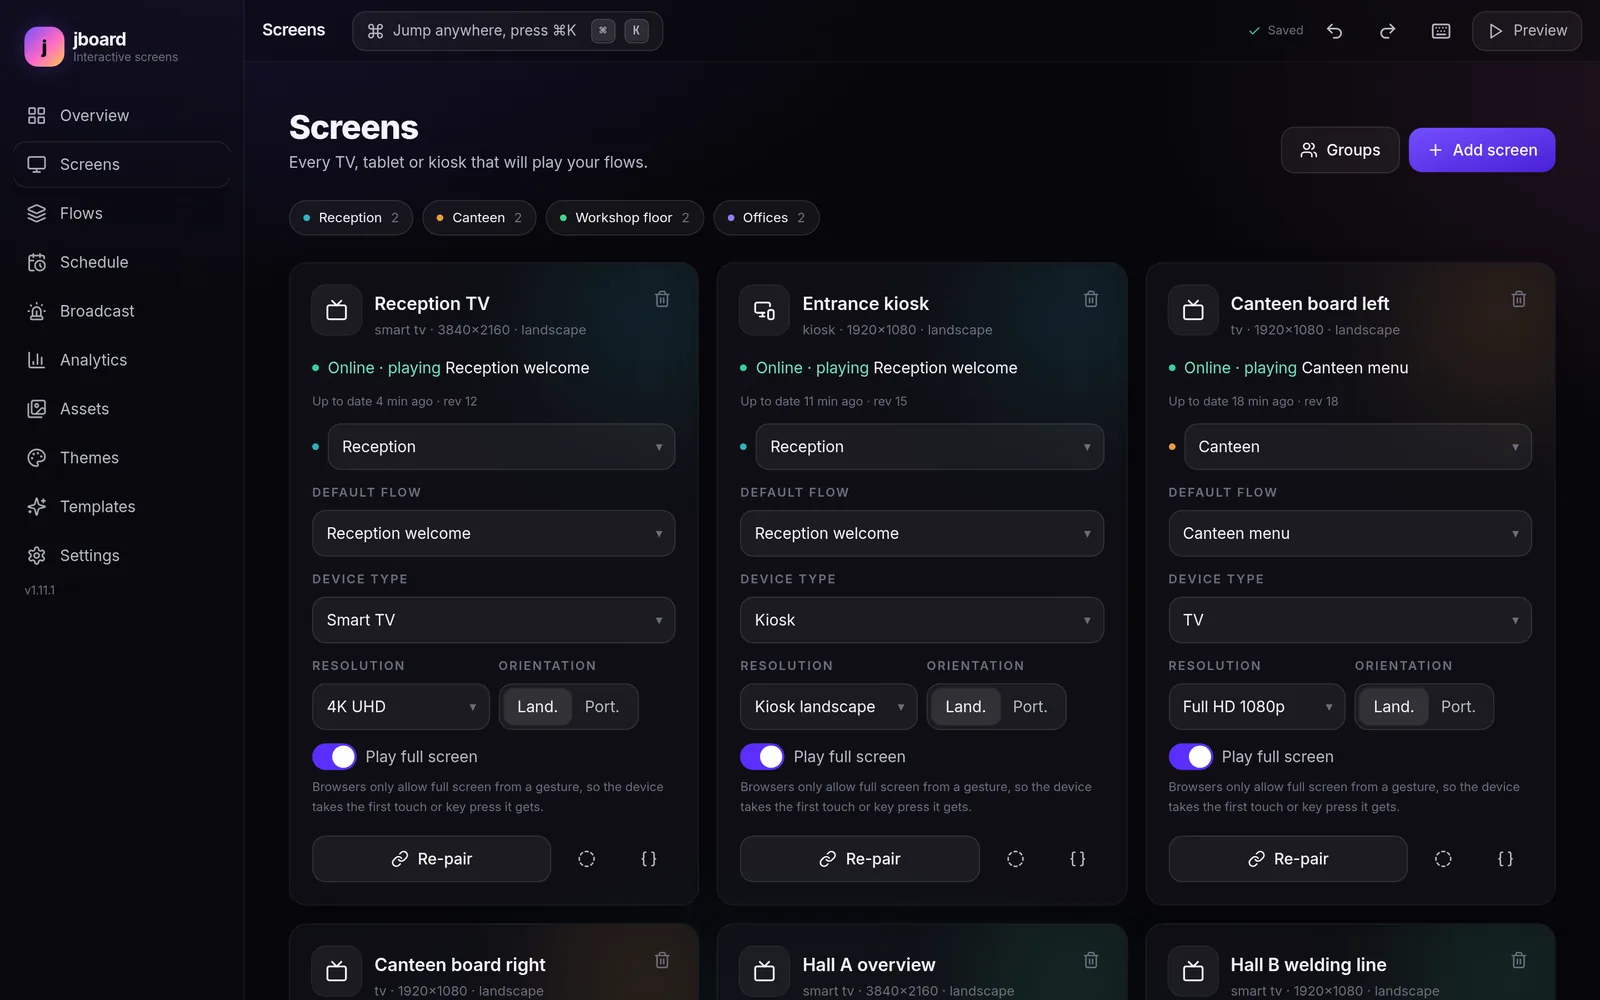The width and height of the screenshot is (1600, 1000).
Task: Delete the Canteen board left screen
Action: coord(1519,299)
